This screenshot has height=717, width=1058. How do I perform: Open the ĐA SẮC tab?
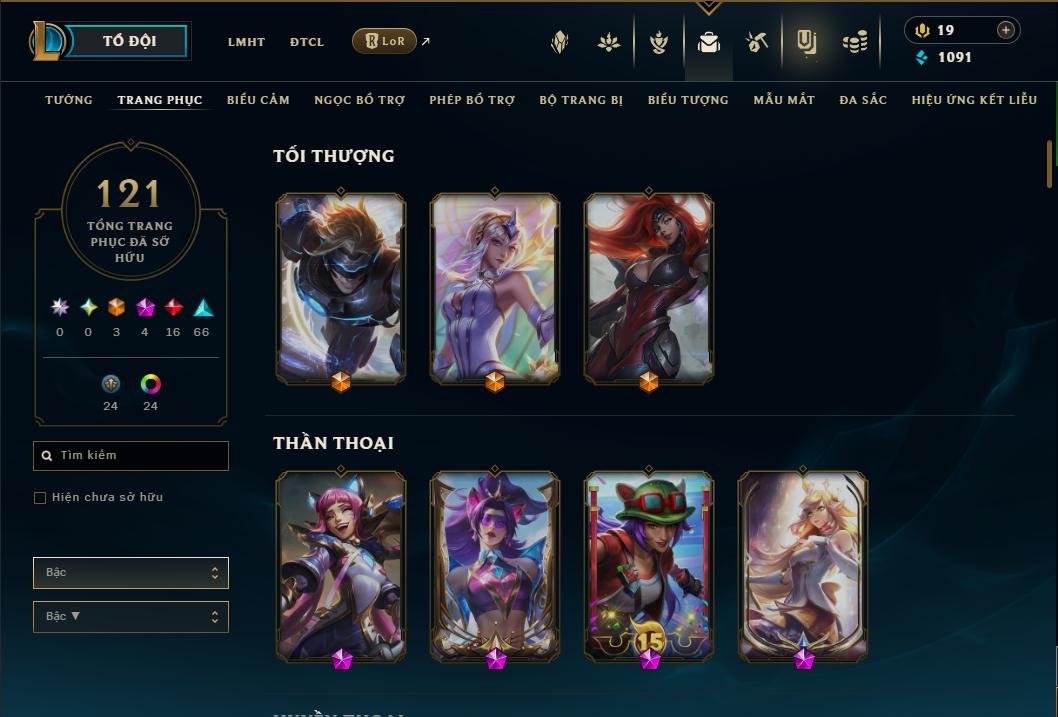(x=863, y=100)
